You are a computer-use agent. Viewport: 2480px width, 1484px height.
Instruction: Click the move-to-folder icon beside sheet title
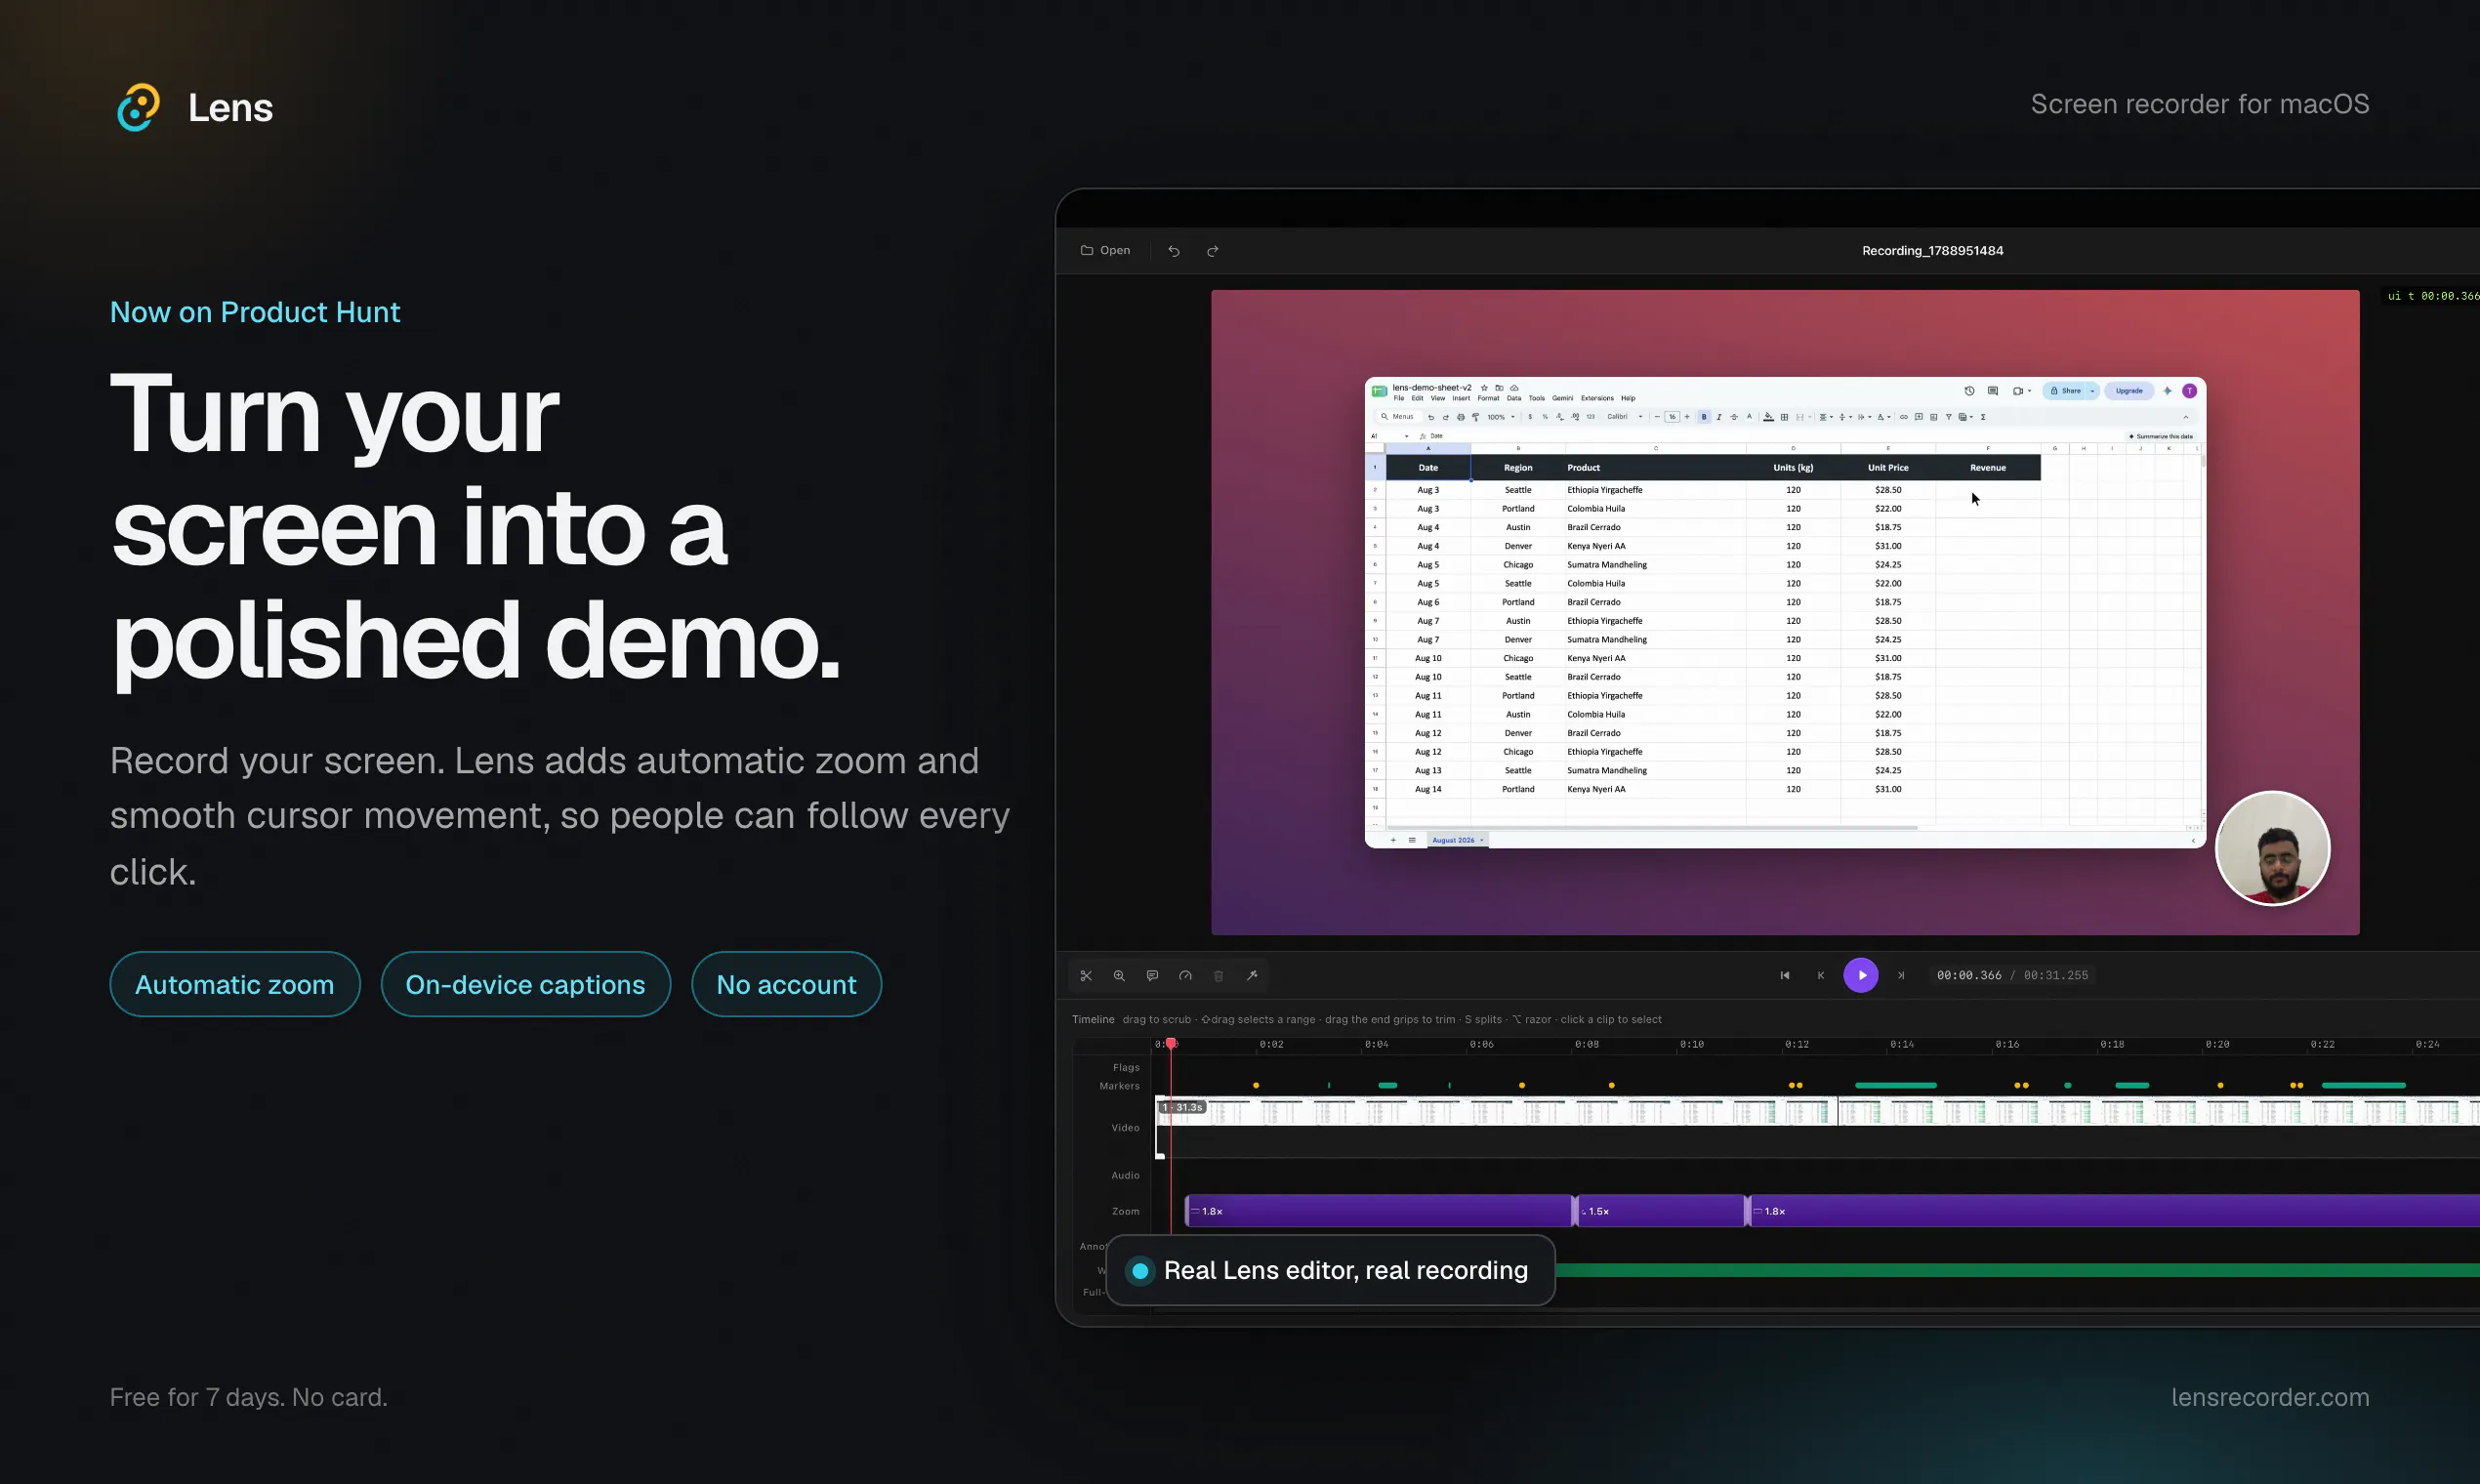pos(1499,388)
